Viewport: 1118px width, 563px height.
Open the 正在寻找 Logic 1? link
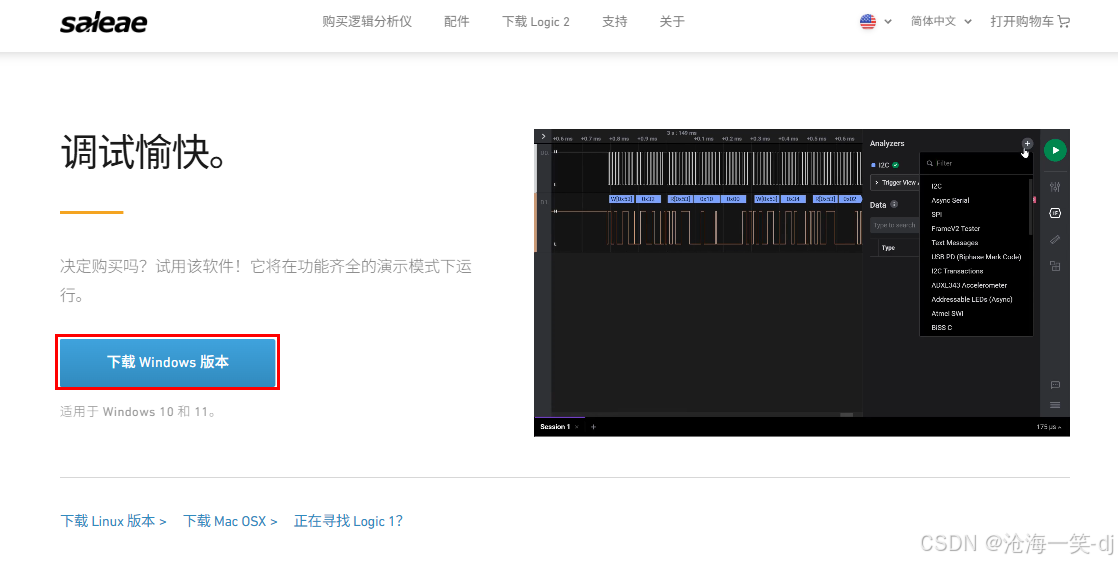pos(348,521)
